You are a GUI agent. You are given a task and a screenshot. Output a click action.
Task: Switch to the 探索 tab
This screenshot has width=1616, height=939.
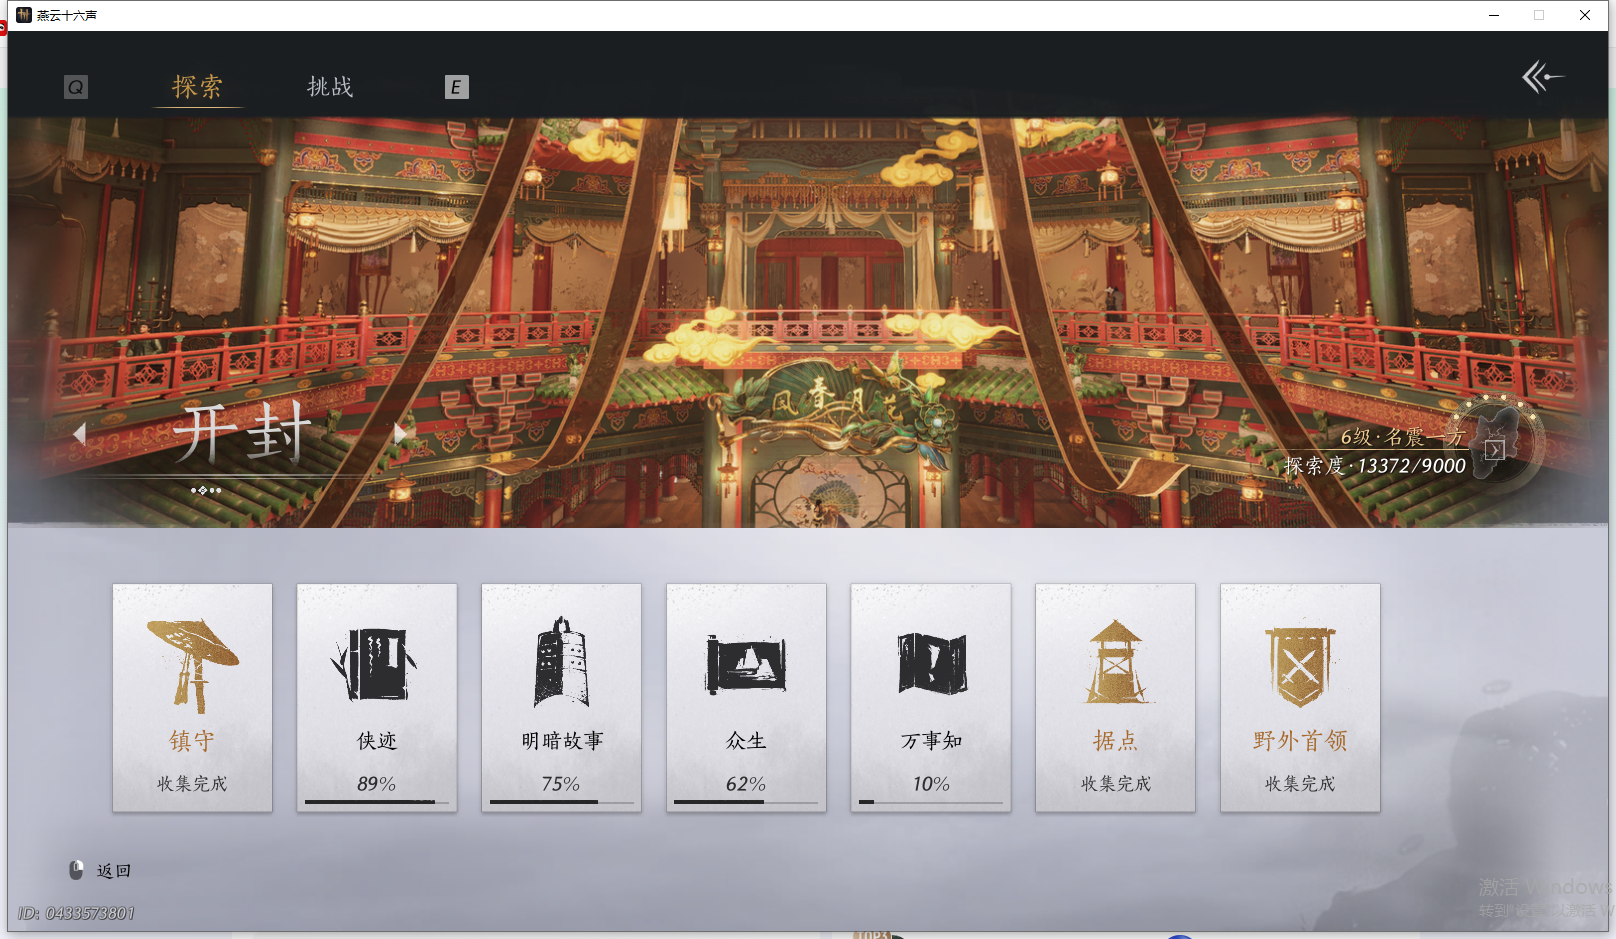197,88
